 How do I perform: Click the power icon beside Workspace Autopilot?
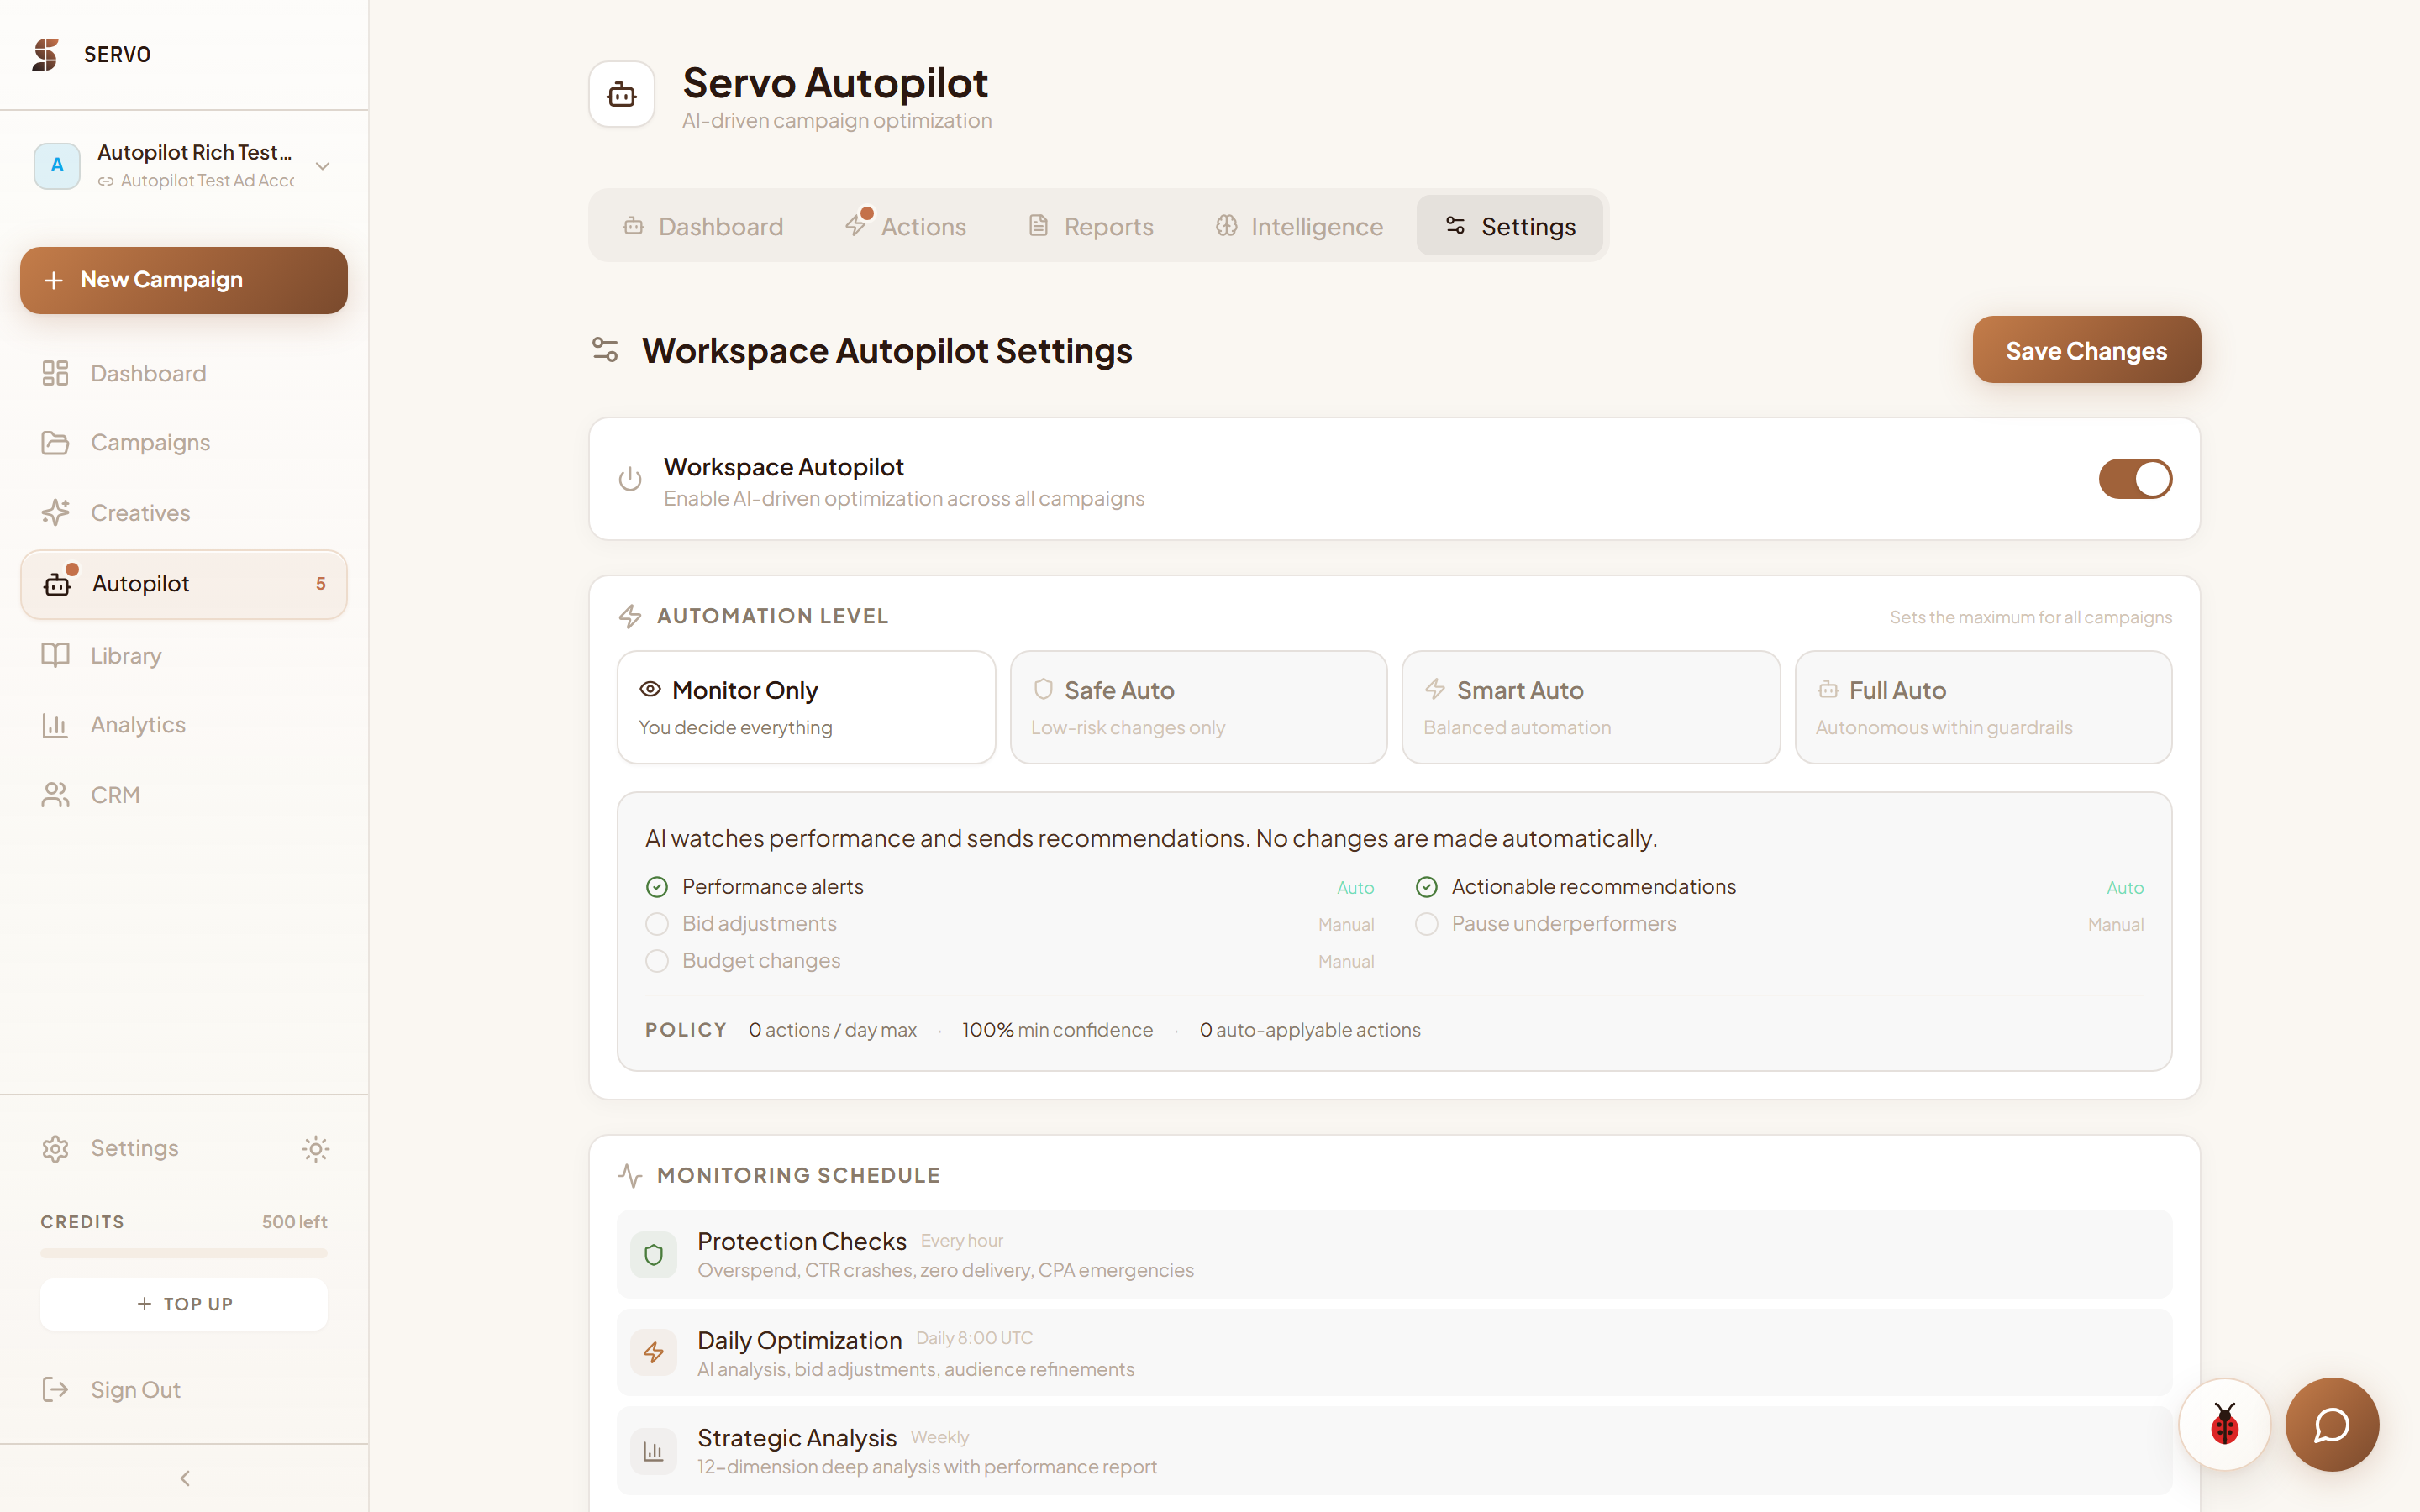tap(630, 479)
